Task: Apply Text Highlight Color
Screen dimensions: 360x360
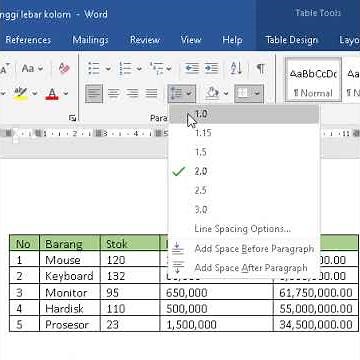Action: (21, 93)
